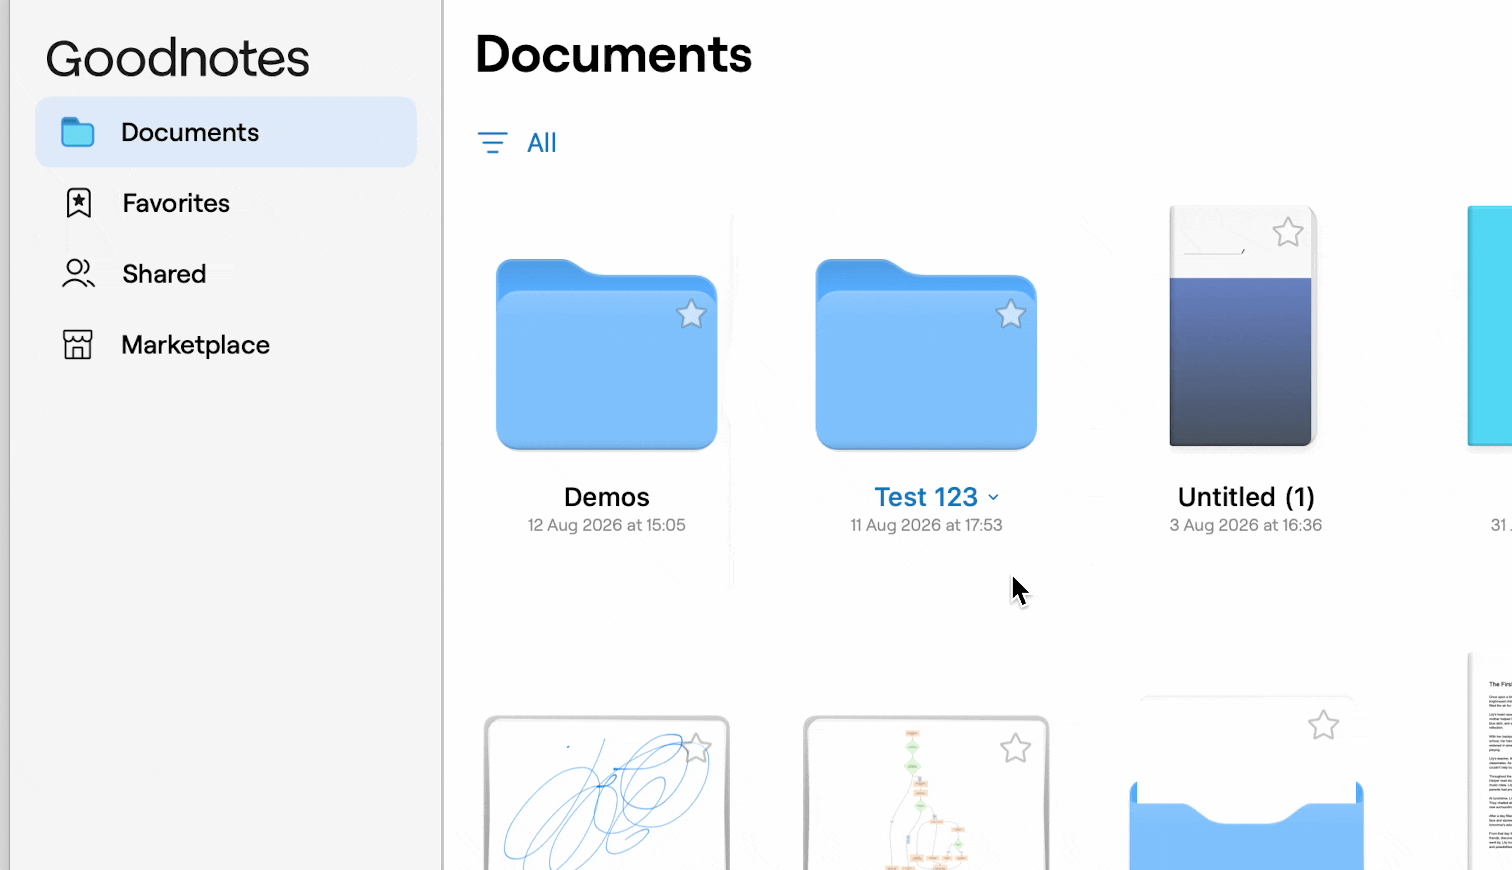
Task: Open the blue scribble drawing document
Action: 607,793
